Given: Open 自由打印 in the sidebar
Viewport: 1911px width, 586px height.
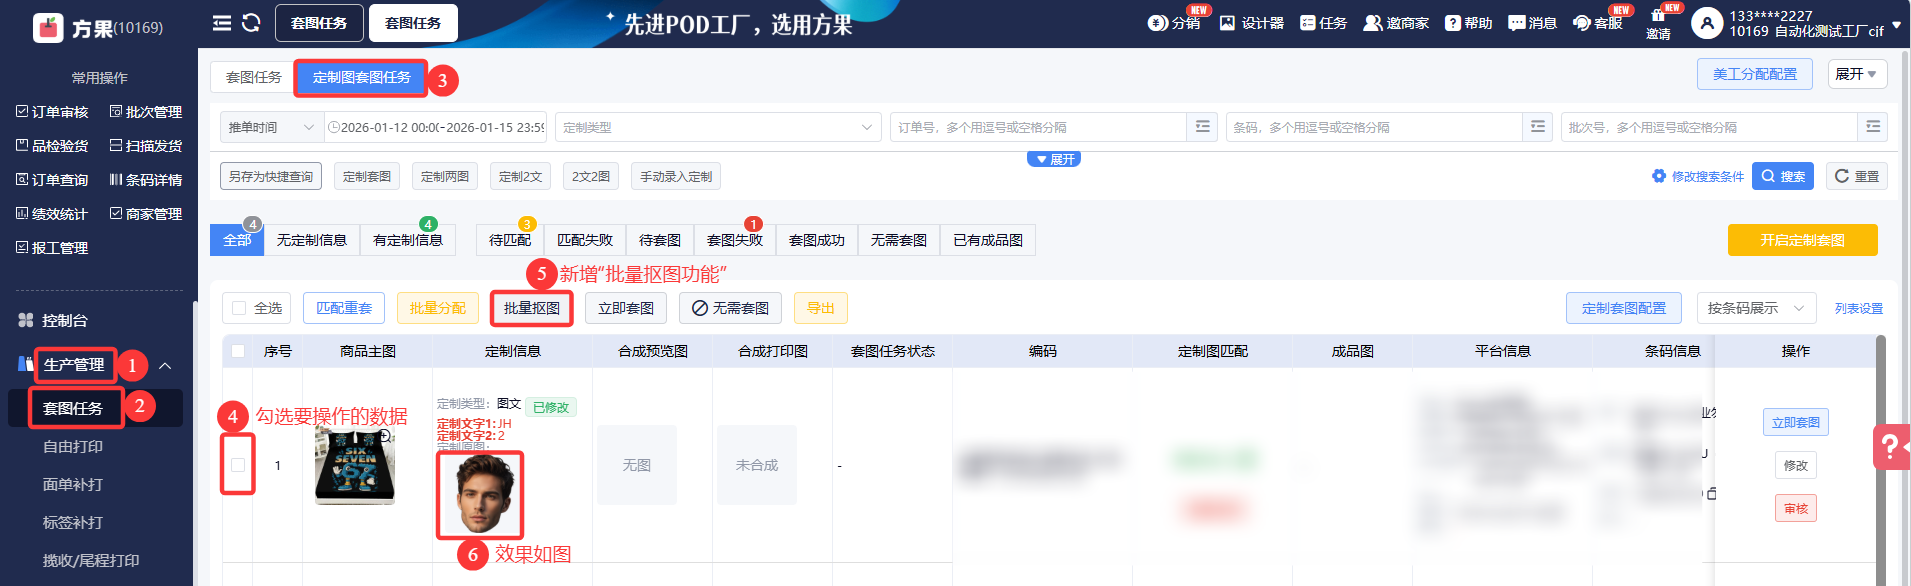Looking at the screenshot, I should point(73,447).
